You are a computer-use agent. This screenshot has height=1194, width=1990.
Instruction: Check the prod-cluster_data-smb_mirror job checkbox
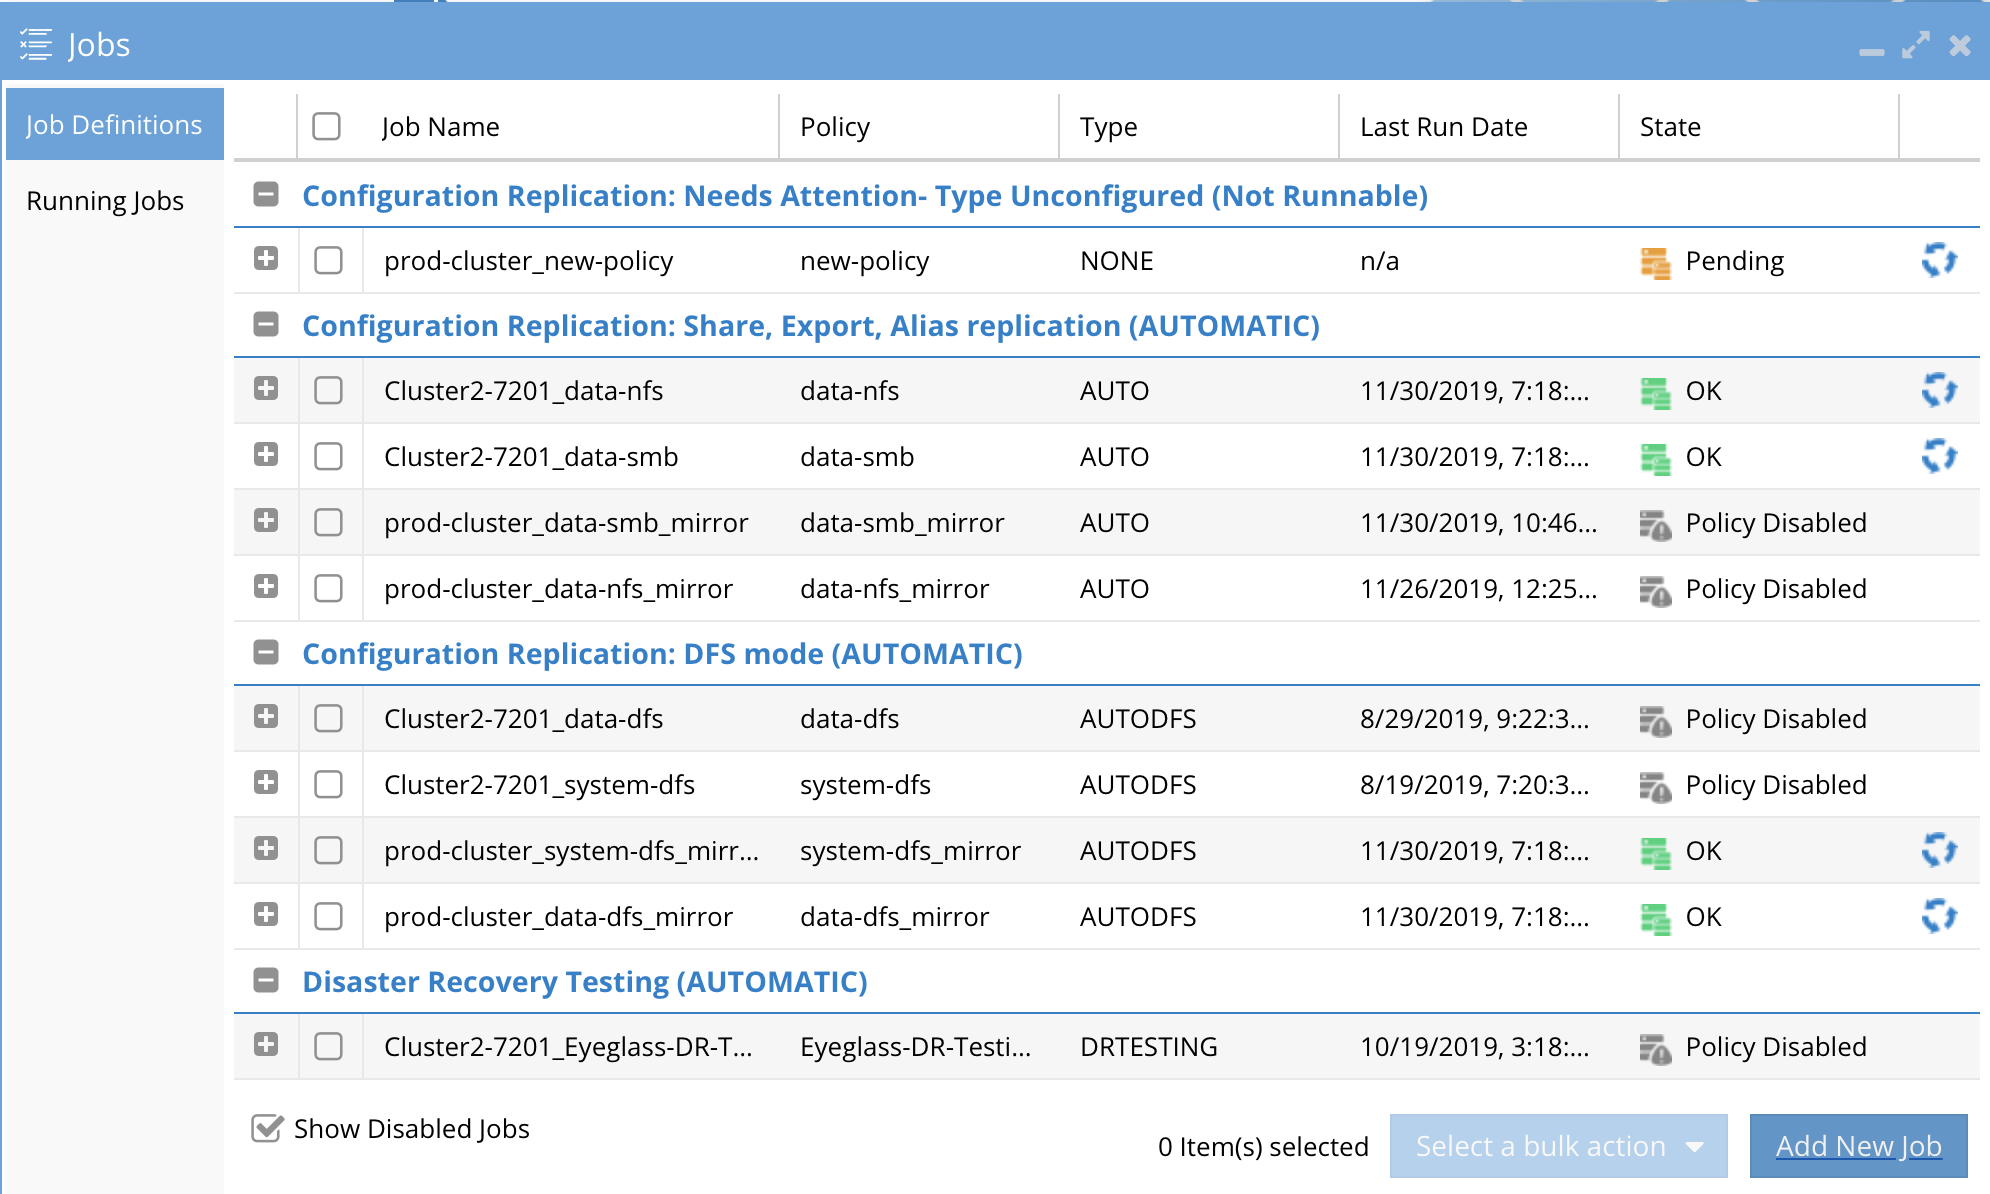(328, 522)
